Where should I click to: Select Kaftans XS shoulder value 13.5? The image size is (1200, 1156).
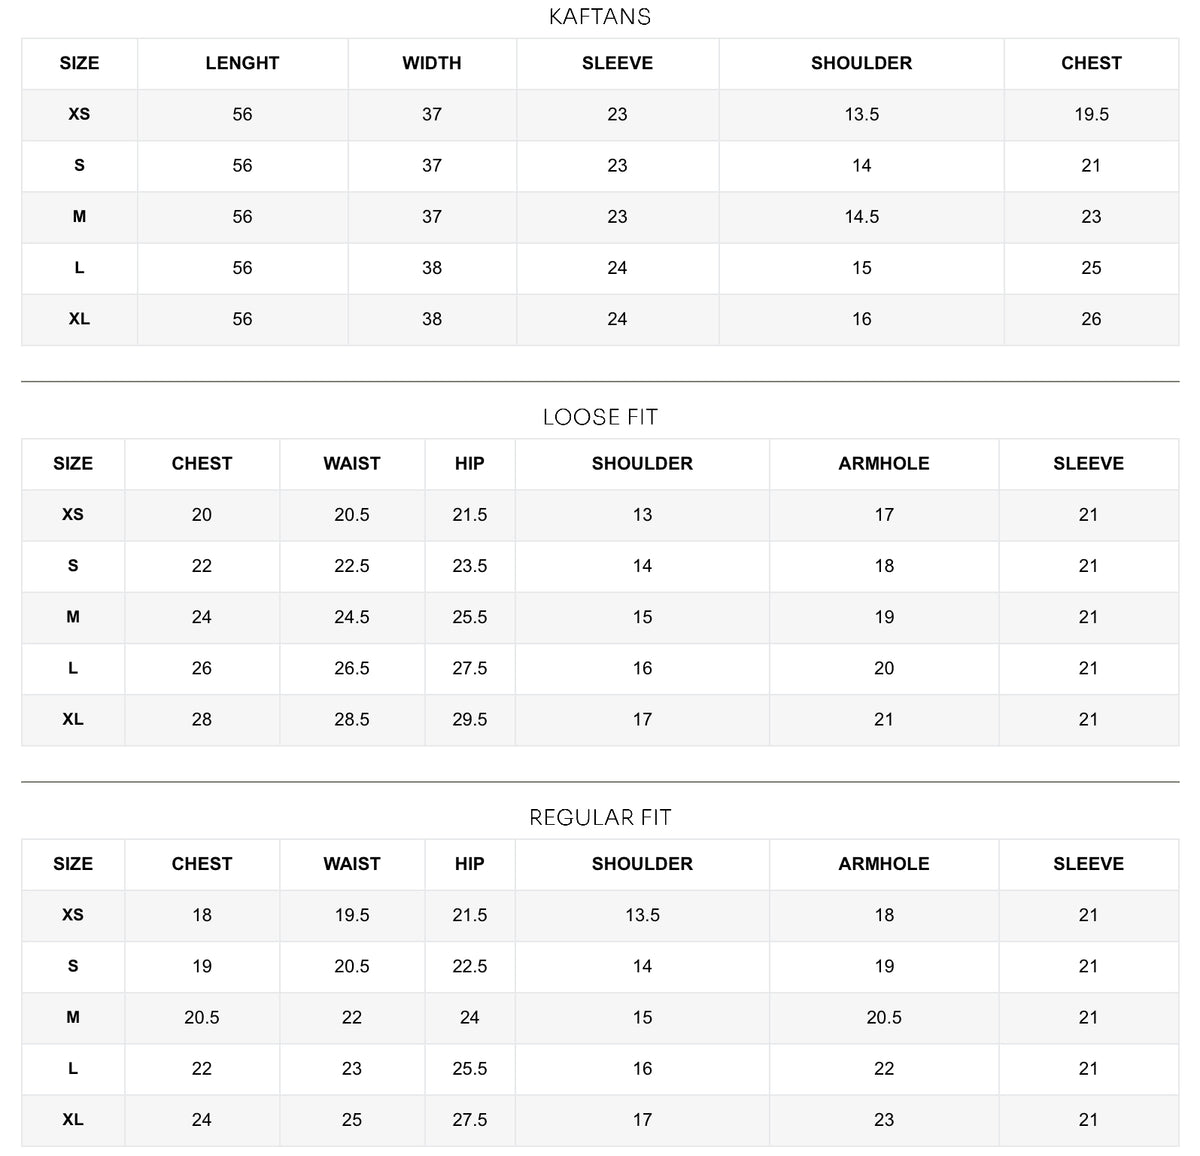pos(861,114)
